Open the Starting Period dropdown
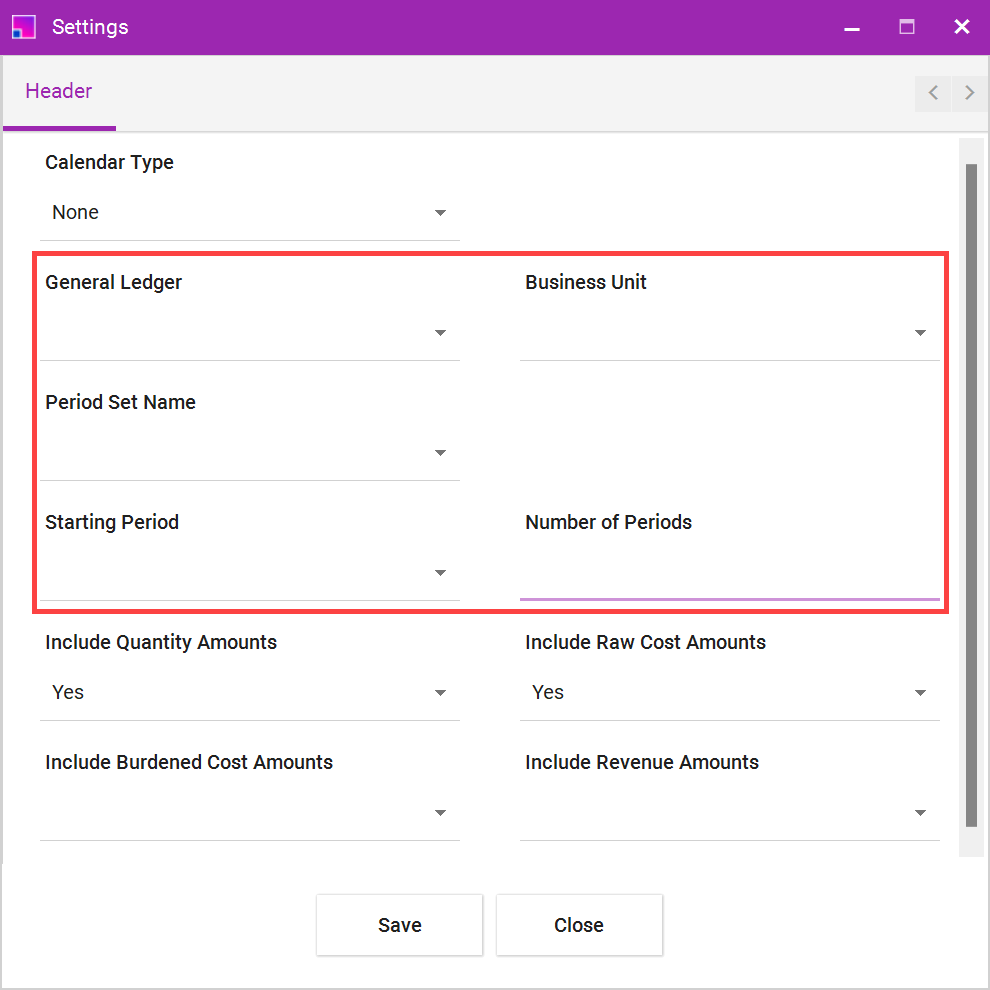This screenshot has width=990, height=990. click(x=249, y=573)
